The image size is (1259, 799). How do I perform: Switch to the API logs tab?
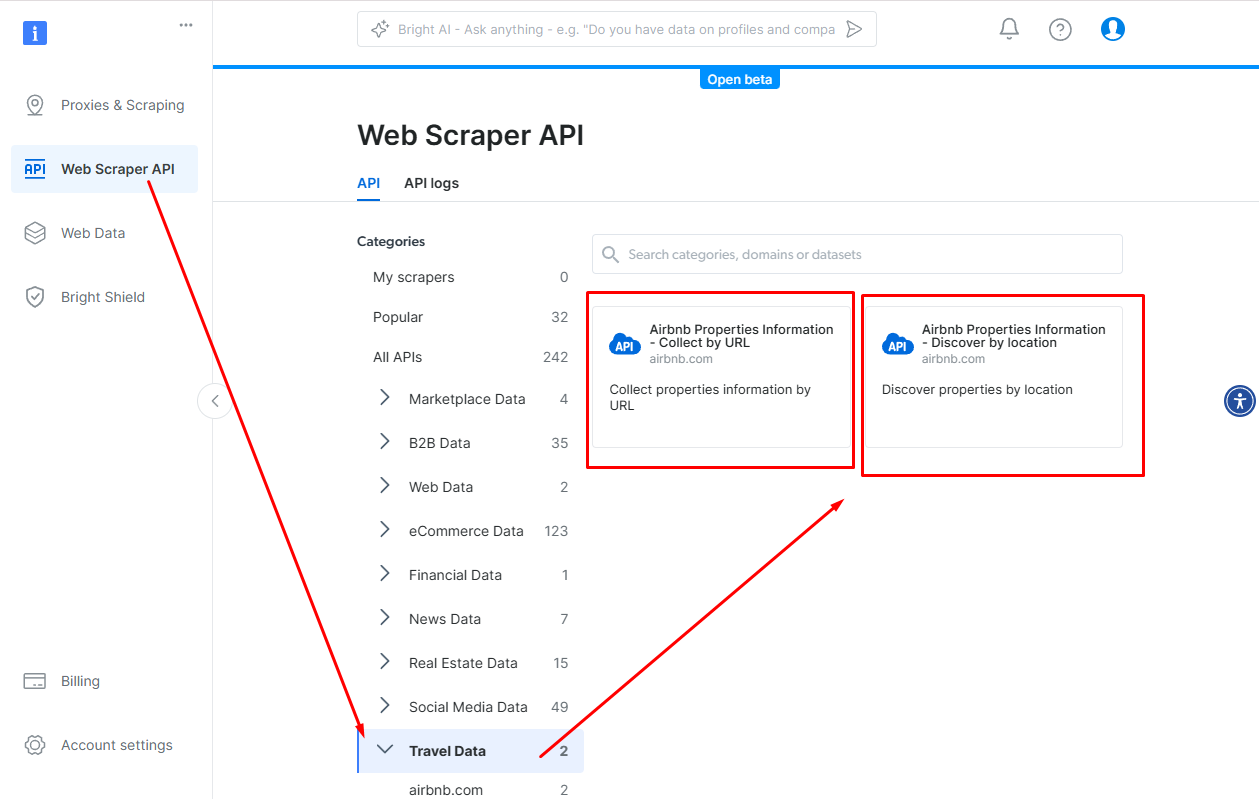(431, 183)
